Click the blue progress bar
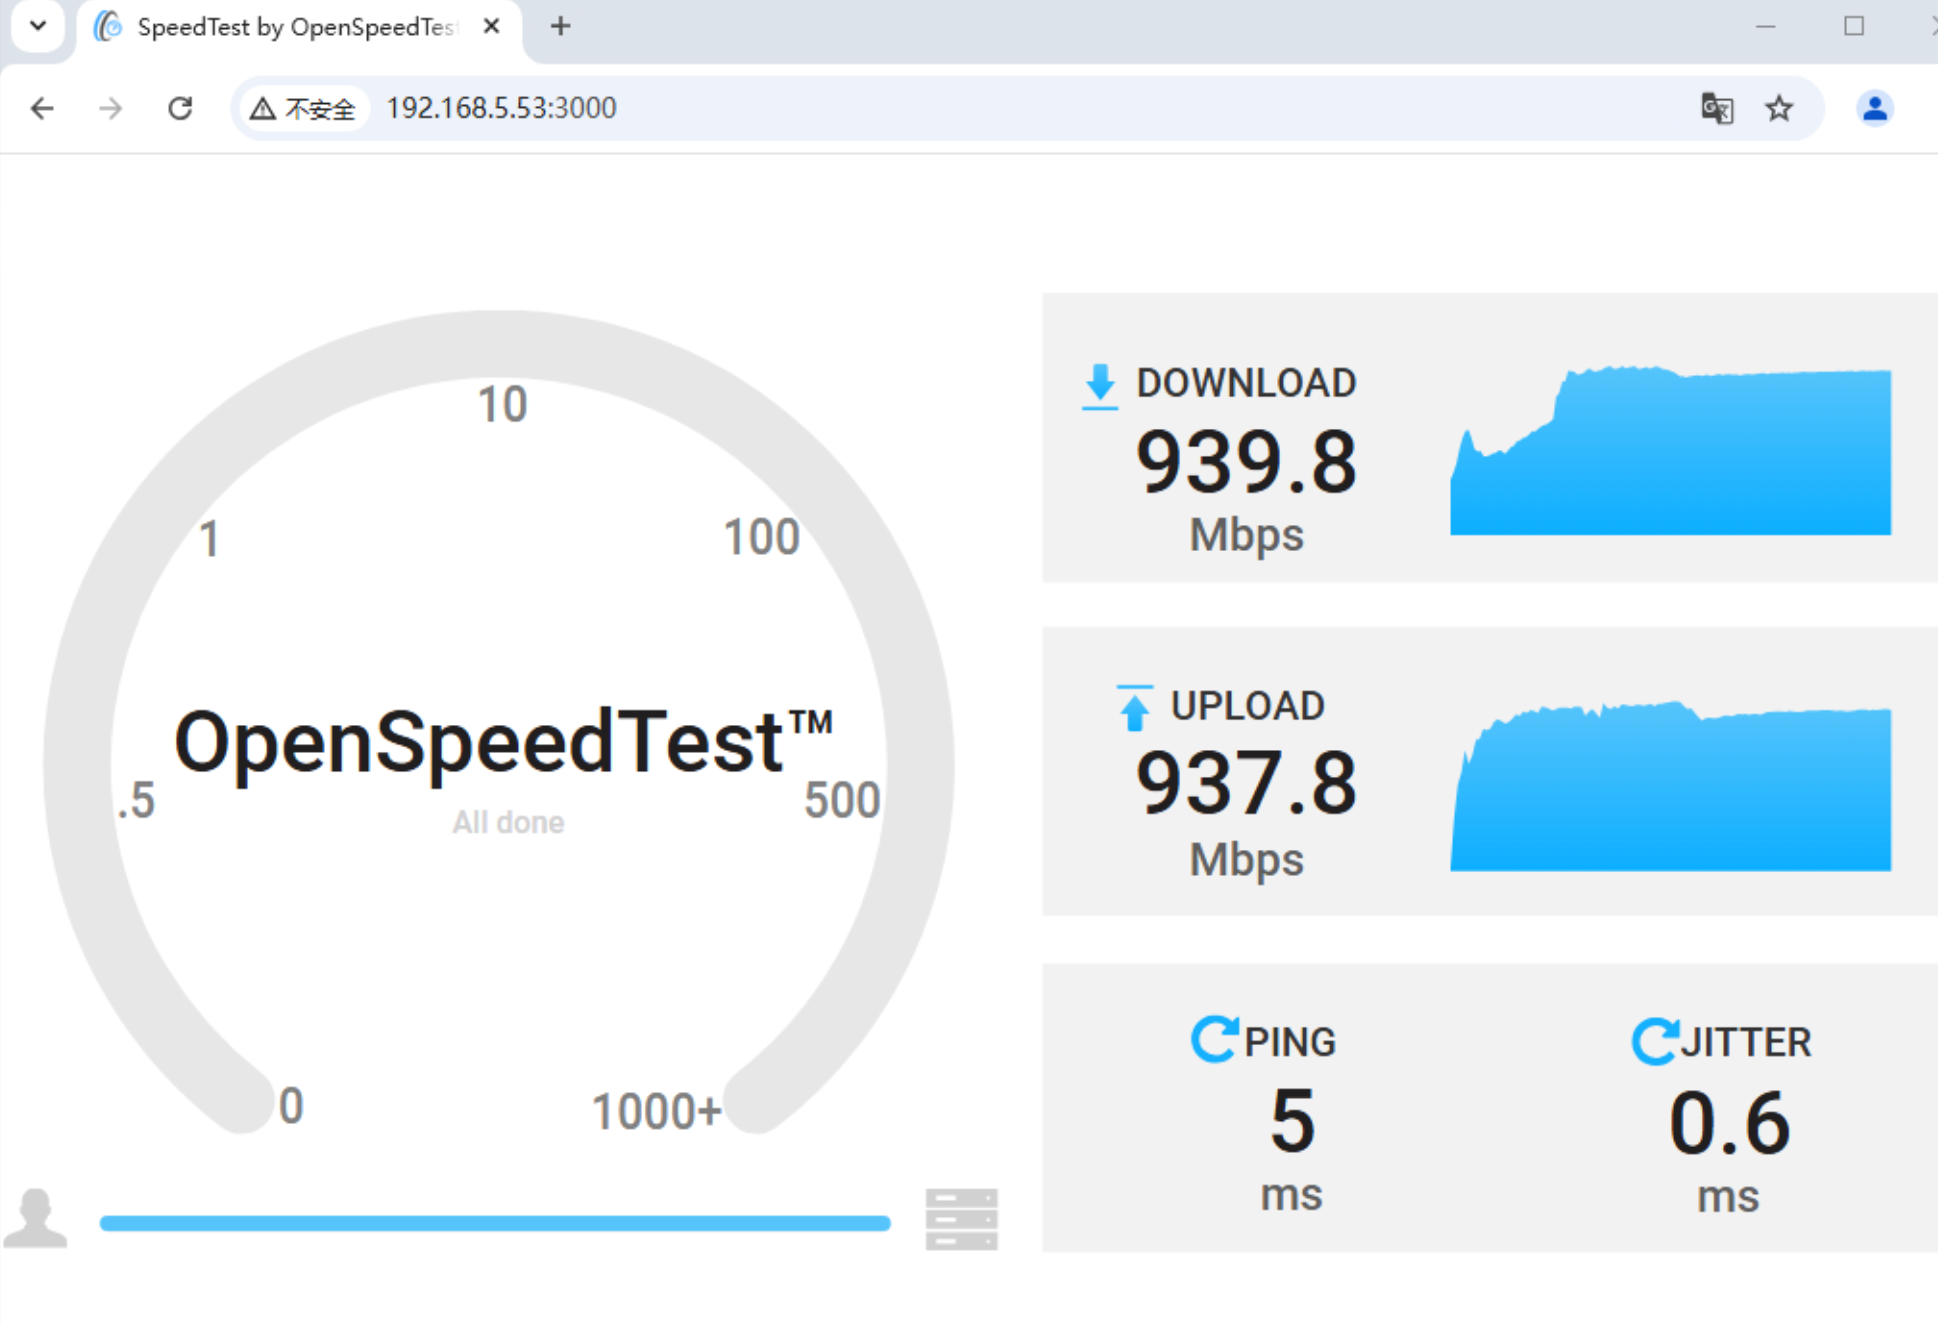 pos(495,1223)
